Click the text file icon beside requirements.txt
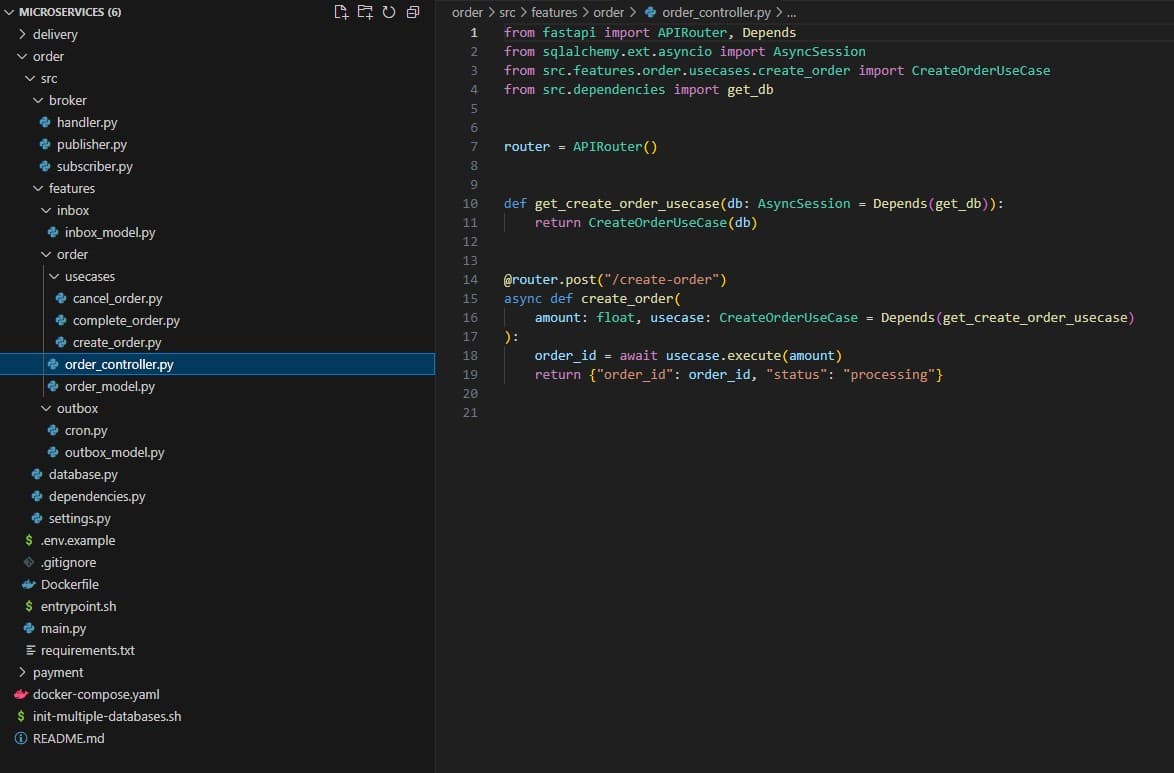 (30, 650)
